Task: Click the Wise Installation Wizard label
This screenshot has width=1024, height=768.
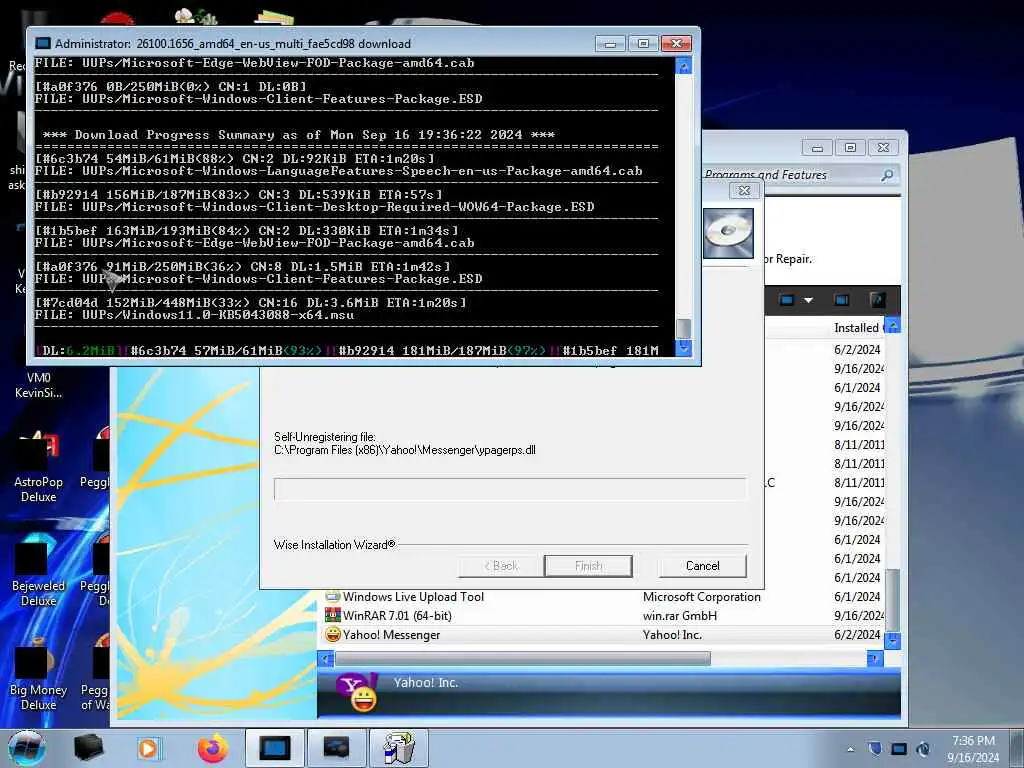Action: click(334, 545)
